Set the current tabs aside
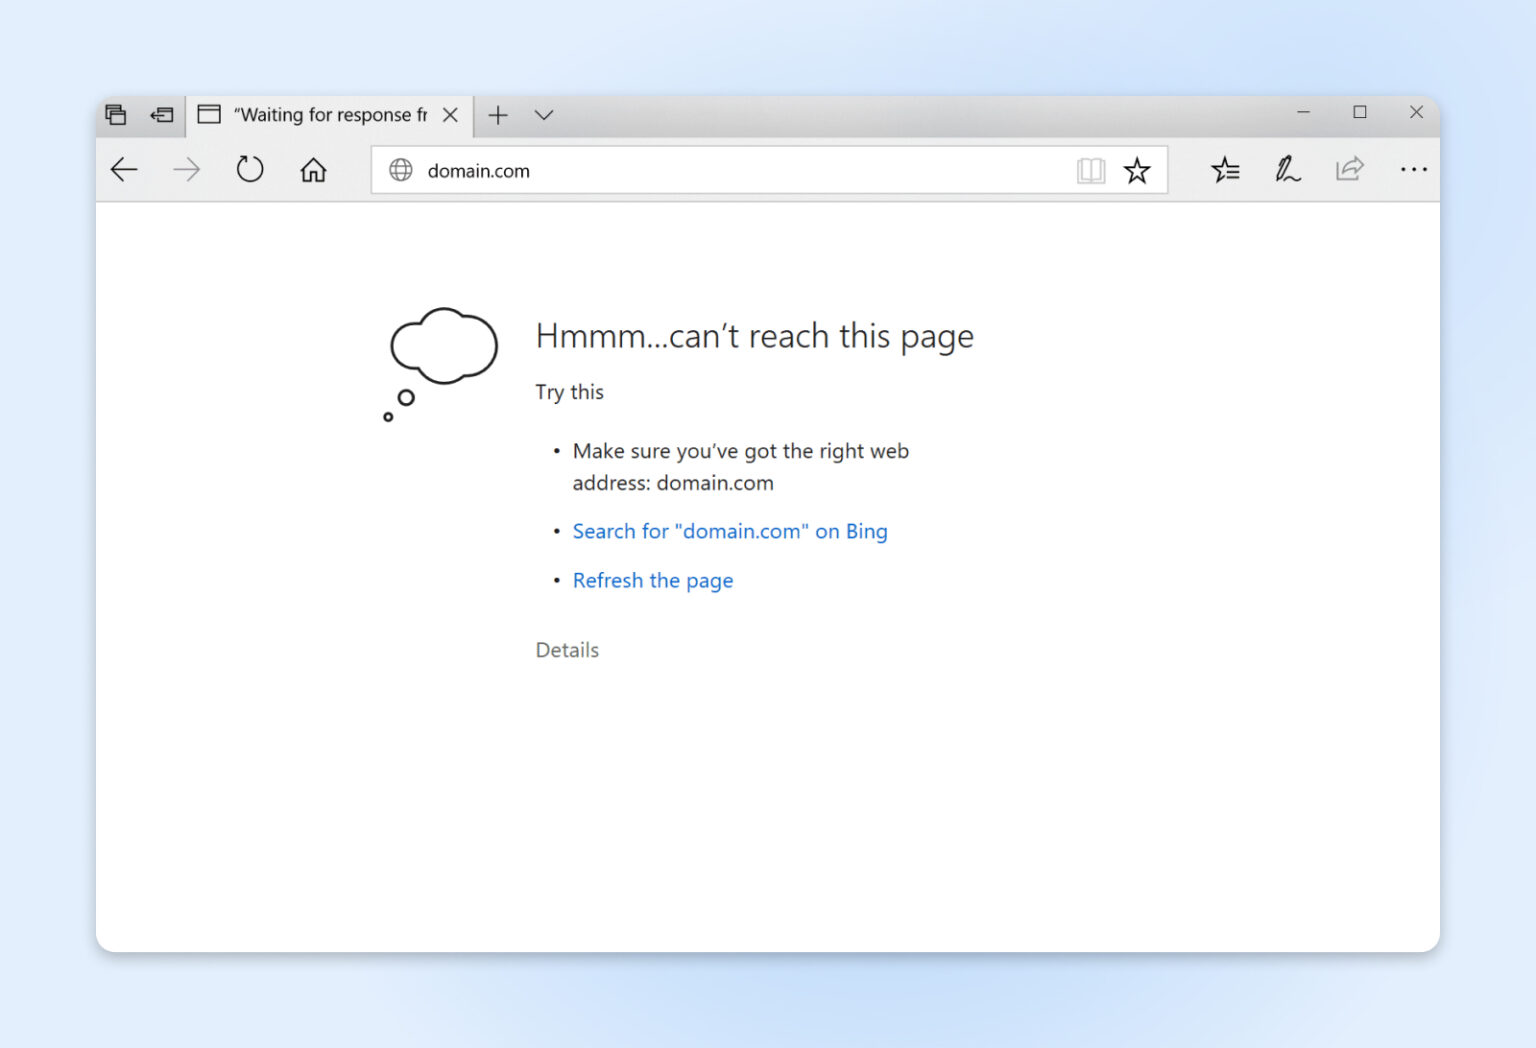 click(x=160, y=114)
